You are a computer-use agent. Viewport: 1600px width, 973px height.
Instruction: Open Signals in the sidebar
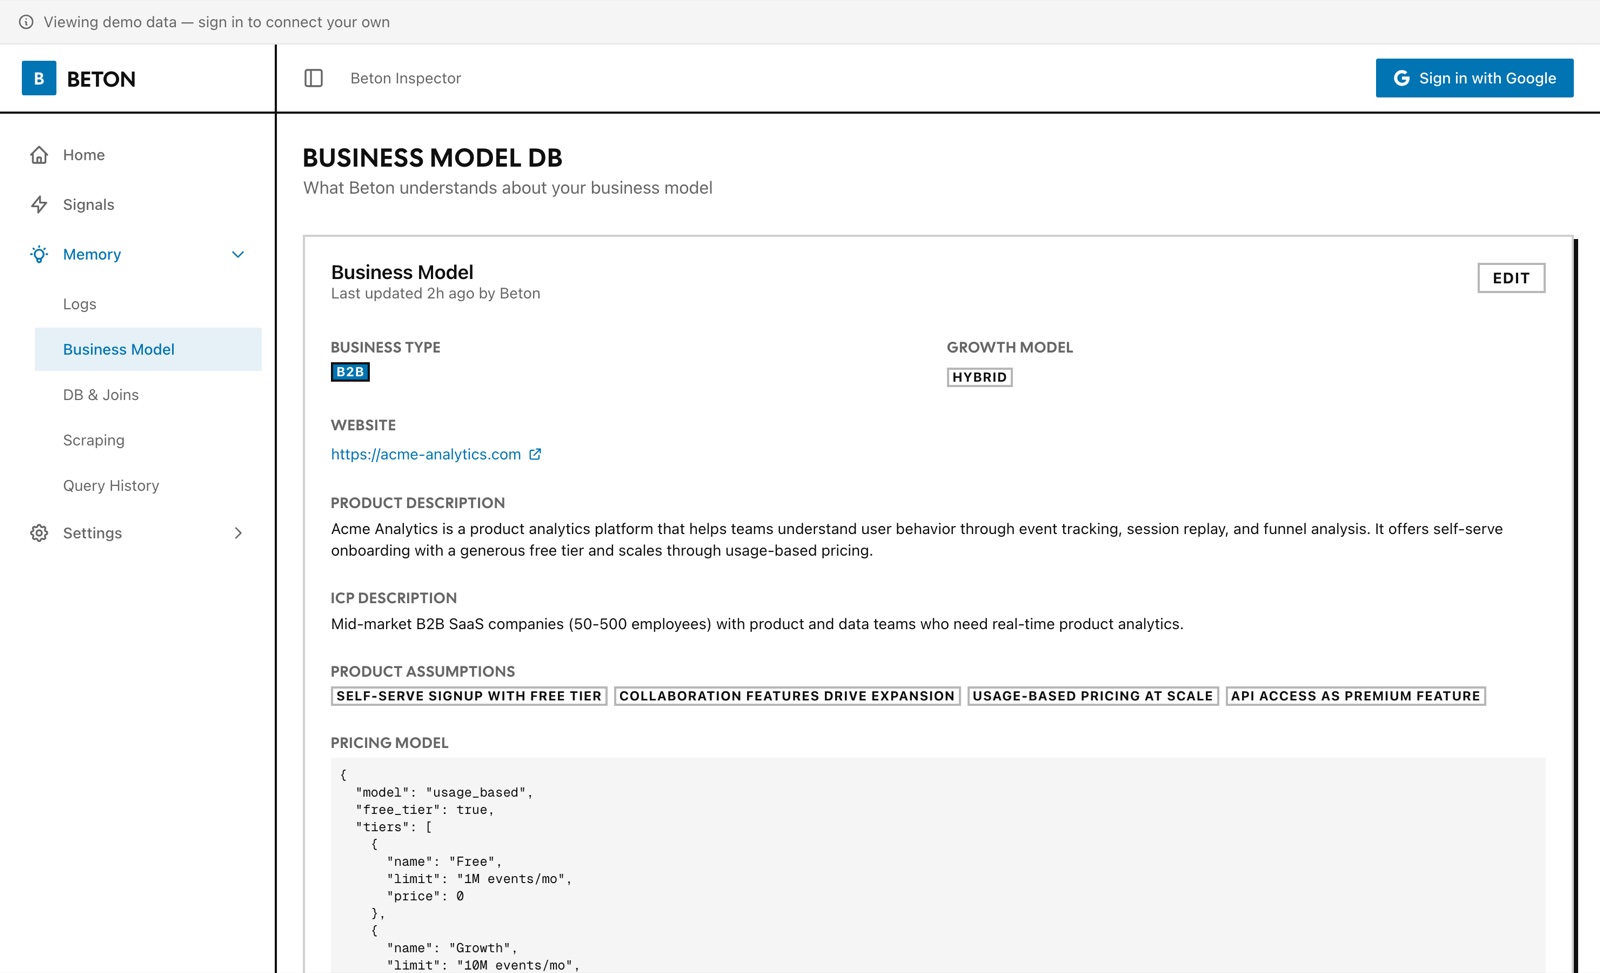tap(89, 204)
